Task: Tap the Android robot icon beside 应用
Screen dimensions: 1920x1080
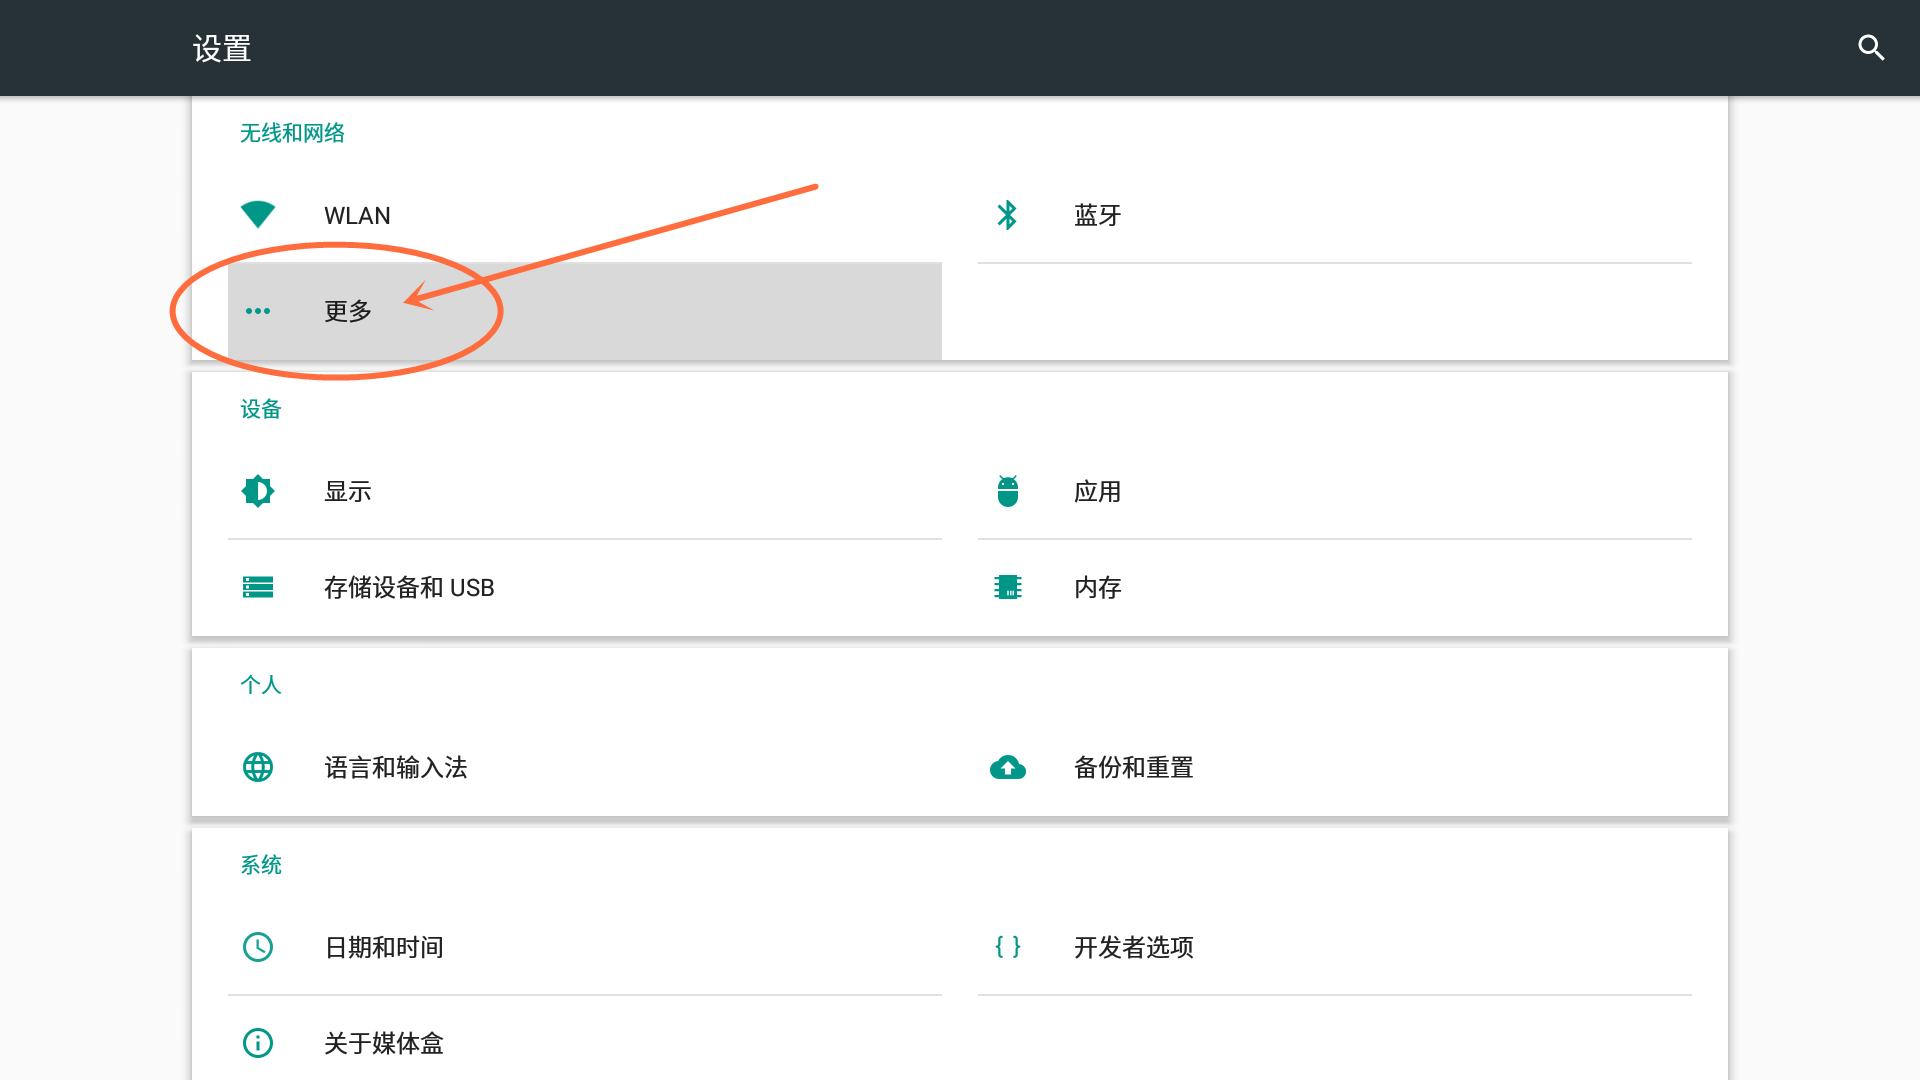Action: [1008, 491]
